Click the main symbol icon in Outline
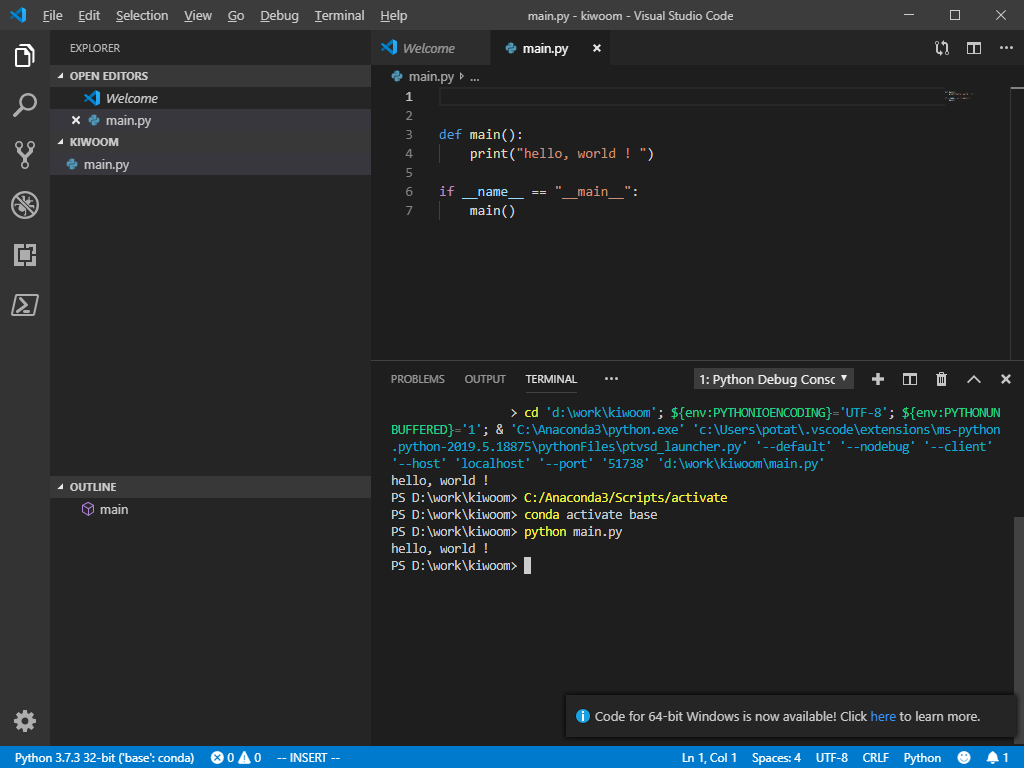 [x=88, y=509]
